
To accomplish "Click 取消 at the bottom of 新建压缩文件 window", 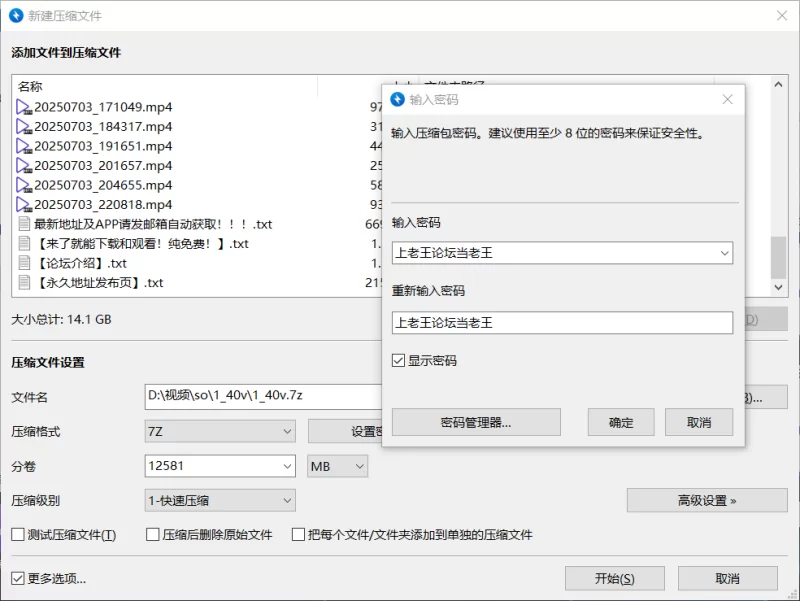I will 728,579.
